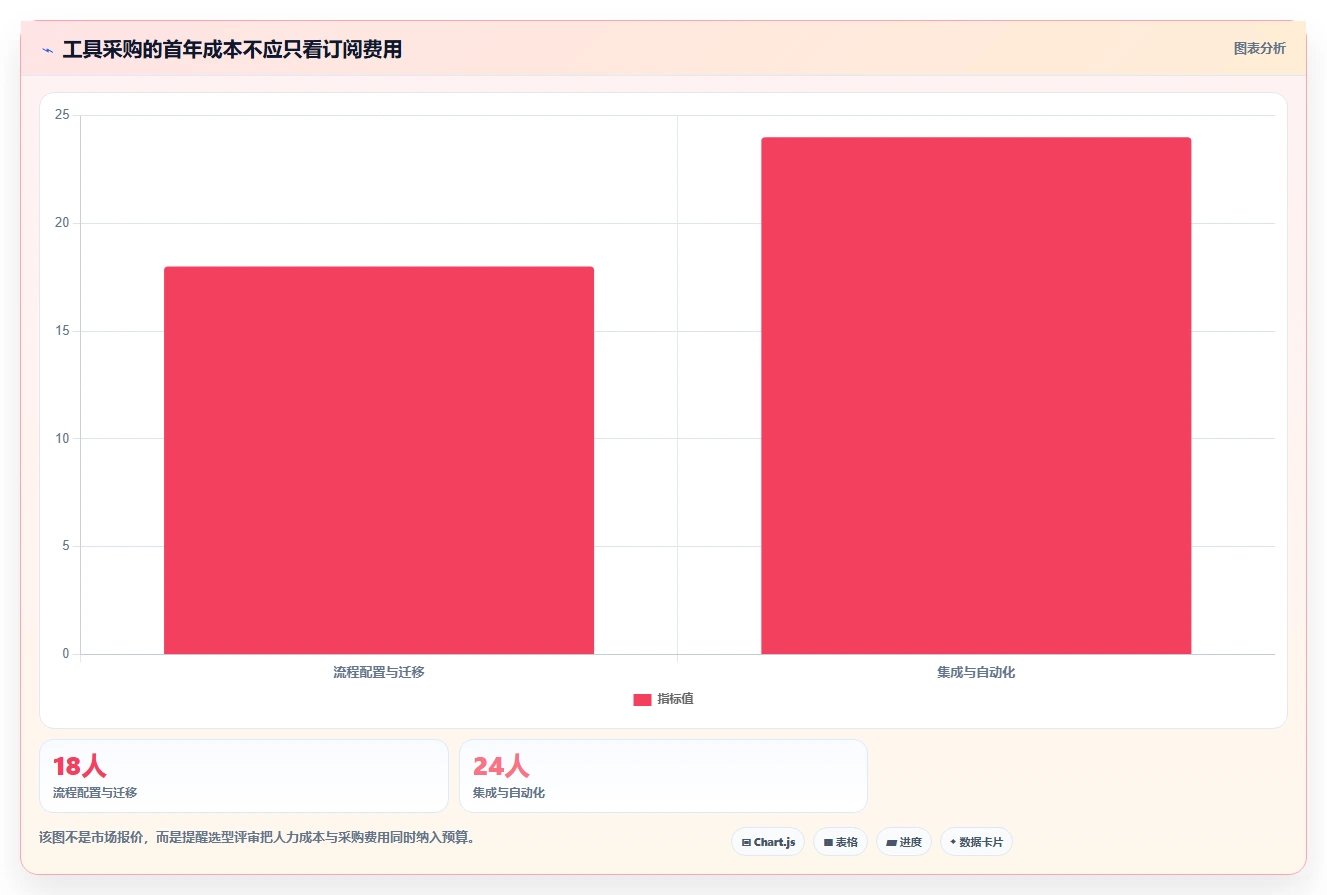Click the 流程配置与迁移 caption under 18人

point(95,792)
